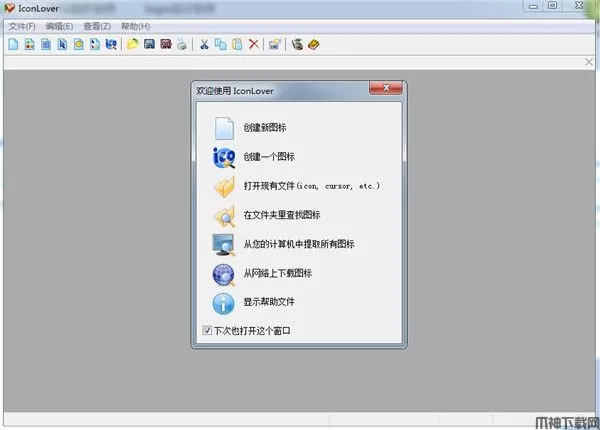600x430 pixels.
Task: Close the small panel X below the toolbar
Action: click(x=589, y=62)
